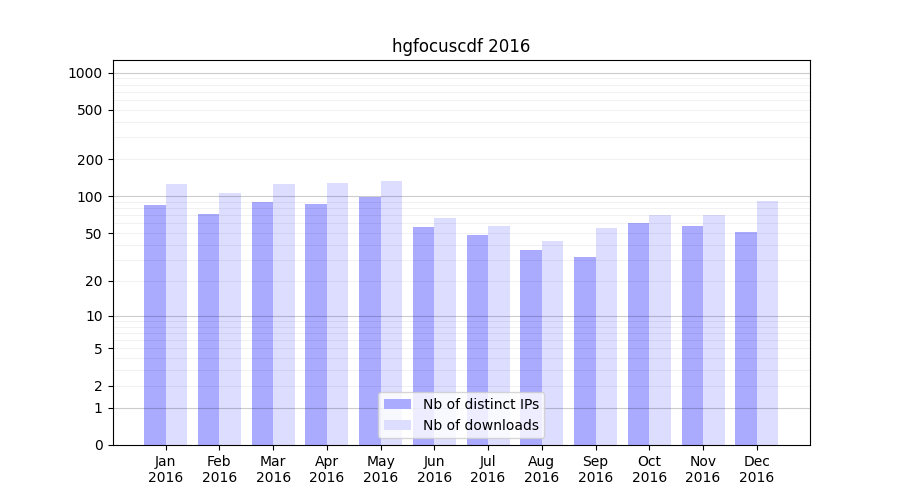The width and height of the screenshot is (900, 500).
Task: Click the Nov 2016 downloads bar
Action: [x=714, y=330]
